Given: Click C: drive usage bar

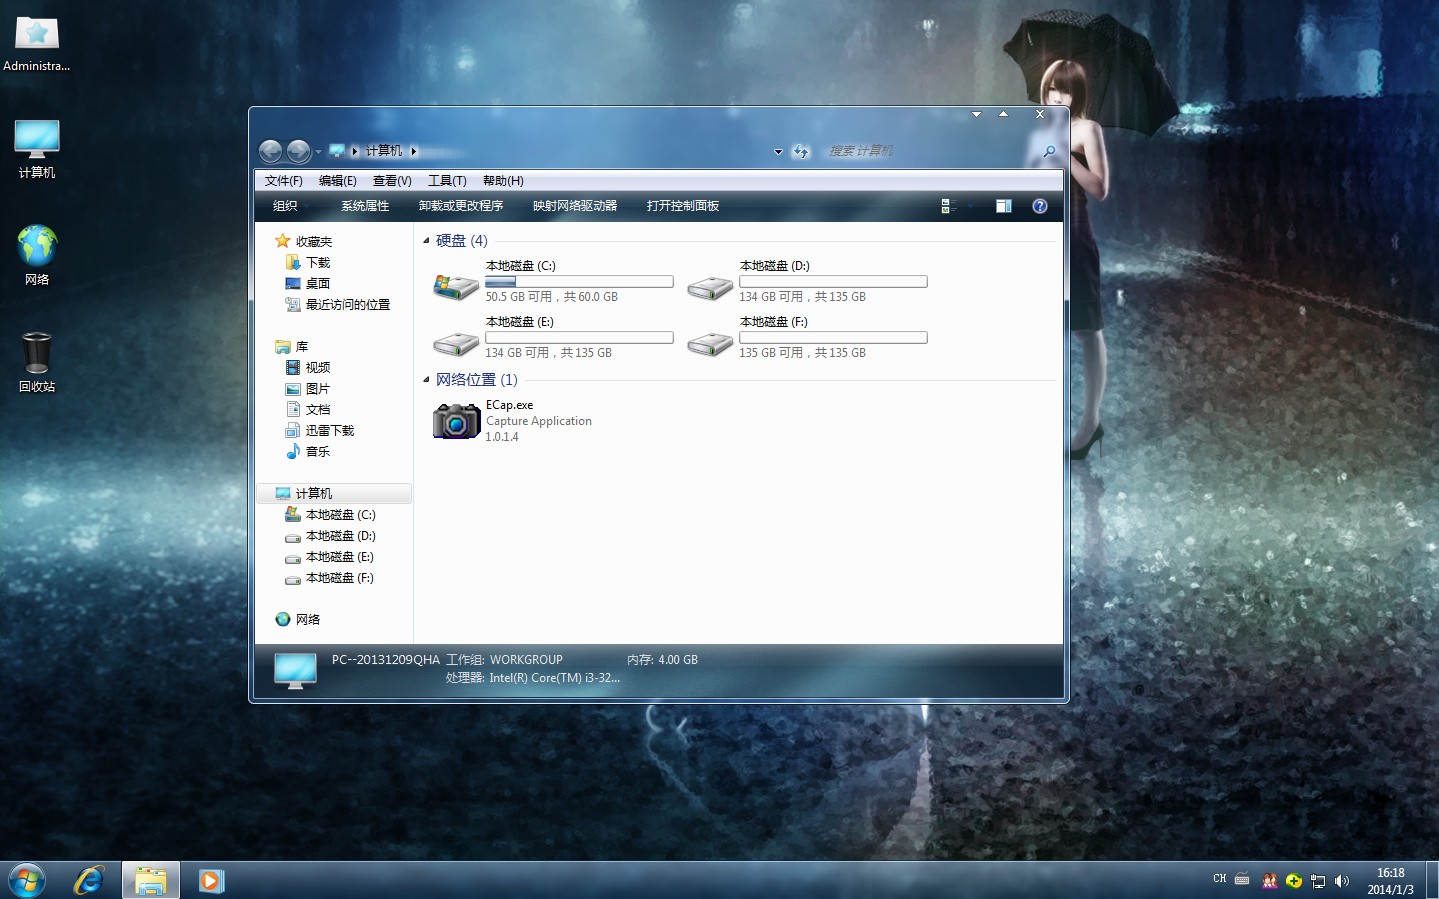Looking at the screenshot, I should (x=579, y=282).
